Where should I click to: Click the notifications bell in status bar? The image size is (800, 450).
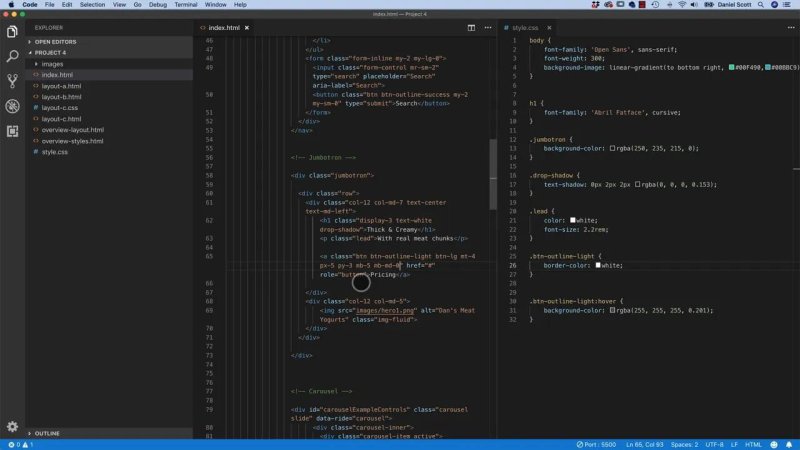[x=789, y=445]
